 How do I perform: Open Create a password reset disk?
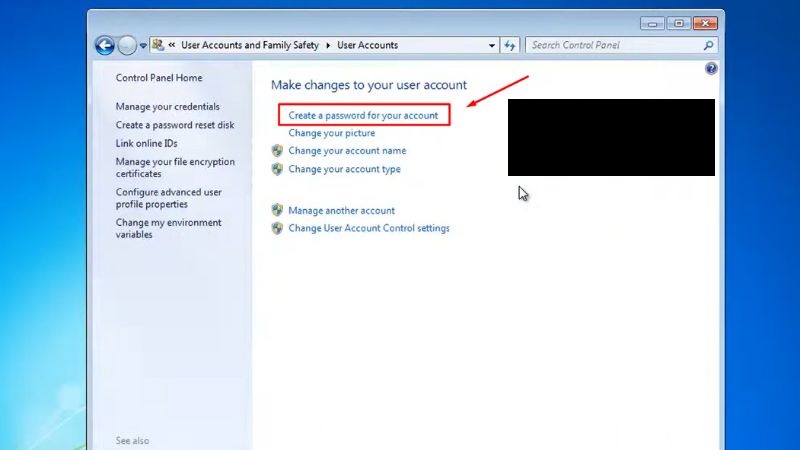(x=175, y=124)
